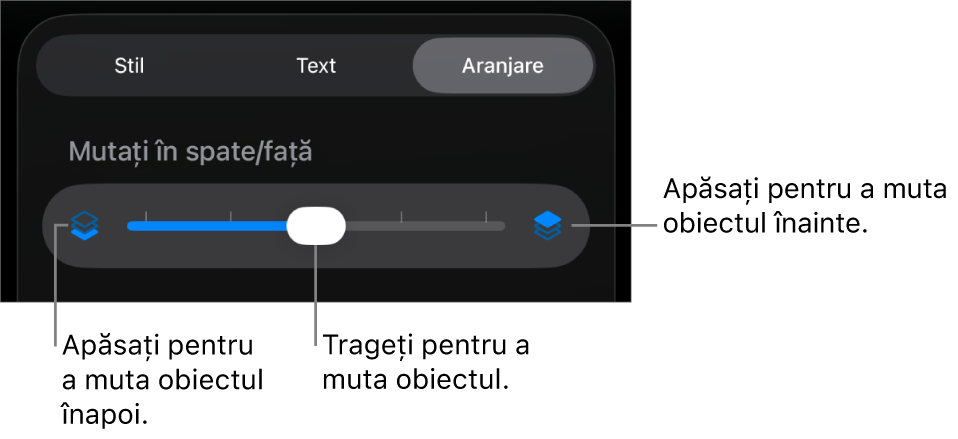The image size is (958, 439).
Task: Click the "Trageți pentru a muta obiectul" callout
Action: pos(426,363)
